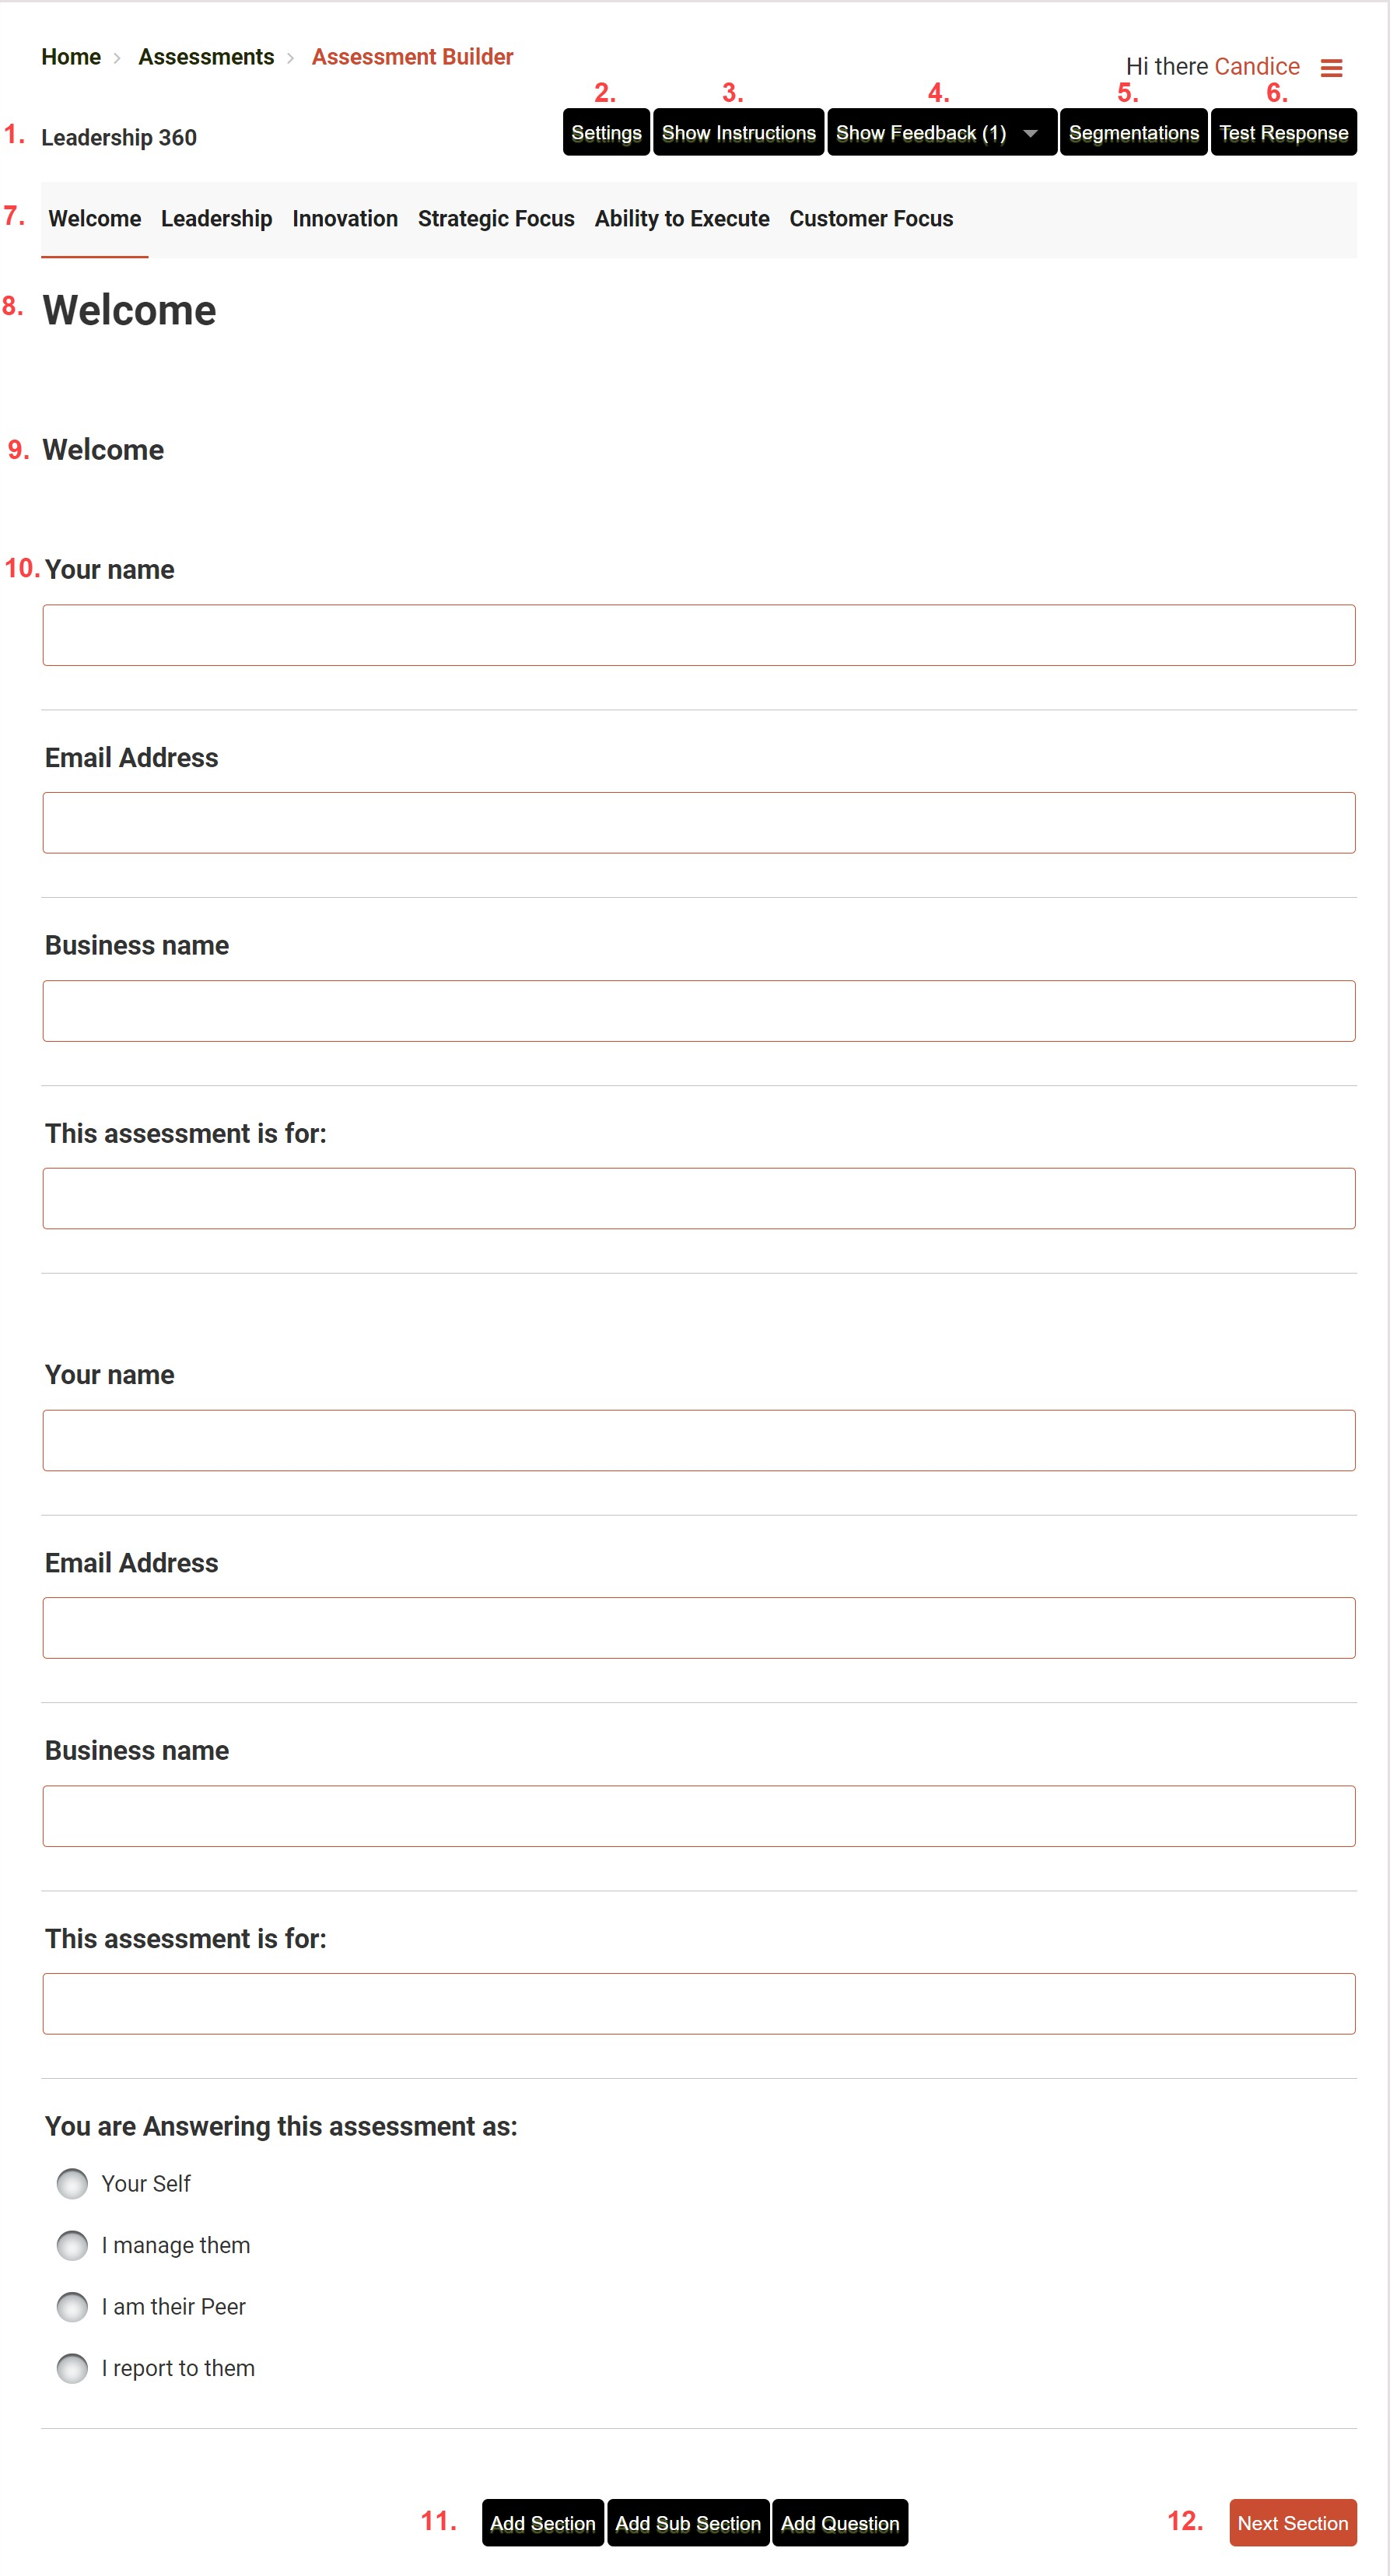Click the Settings button
Screen dimensions: 1390x2576
[x=606, y=133]
